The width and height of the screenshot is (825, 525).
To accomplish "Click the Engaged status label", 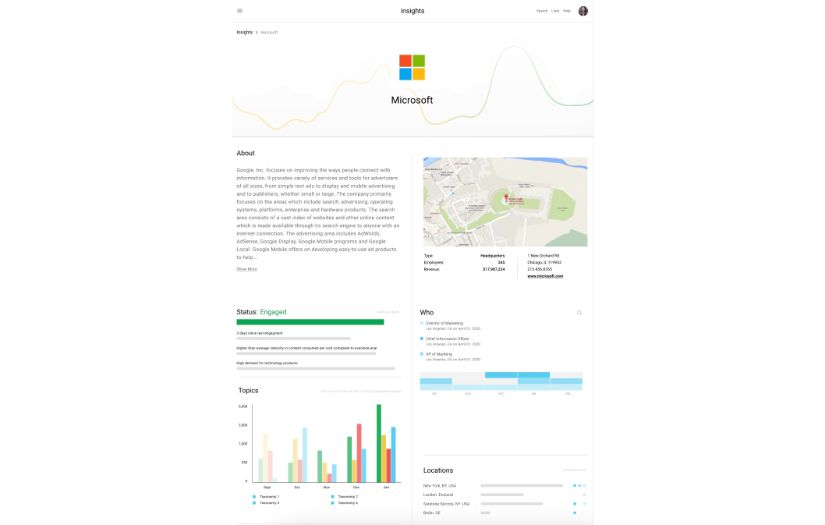I will click(x=273, y=312).
